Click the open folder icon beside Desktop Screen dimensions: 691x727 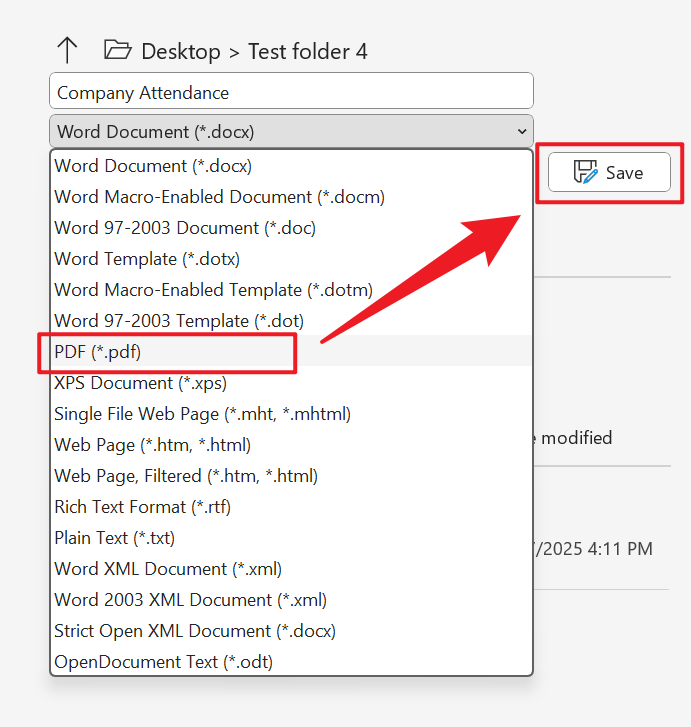(x=118, y=50)
